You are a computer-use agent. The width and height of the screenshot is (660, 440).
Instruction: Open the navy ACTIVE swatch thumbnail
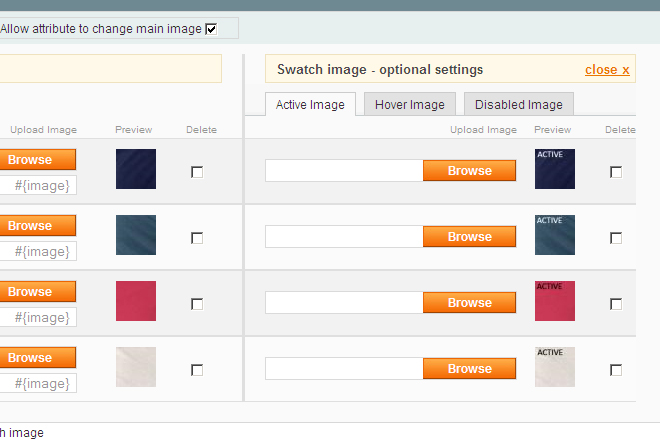point(554,169)
